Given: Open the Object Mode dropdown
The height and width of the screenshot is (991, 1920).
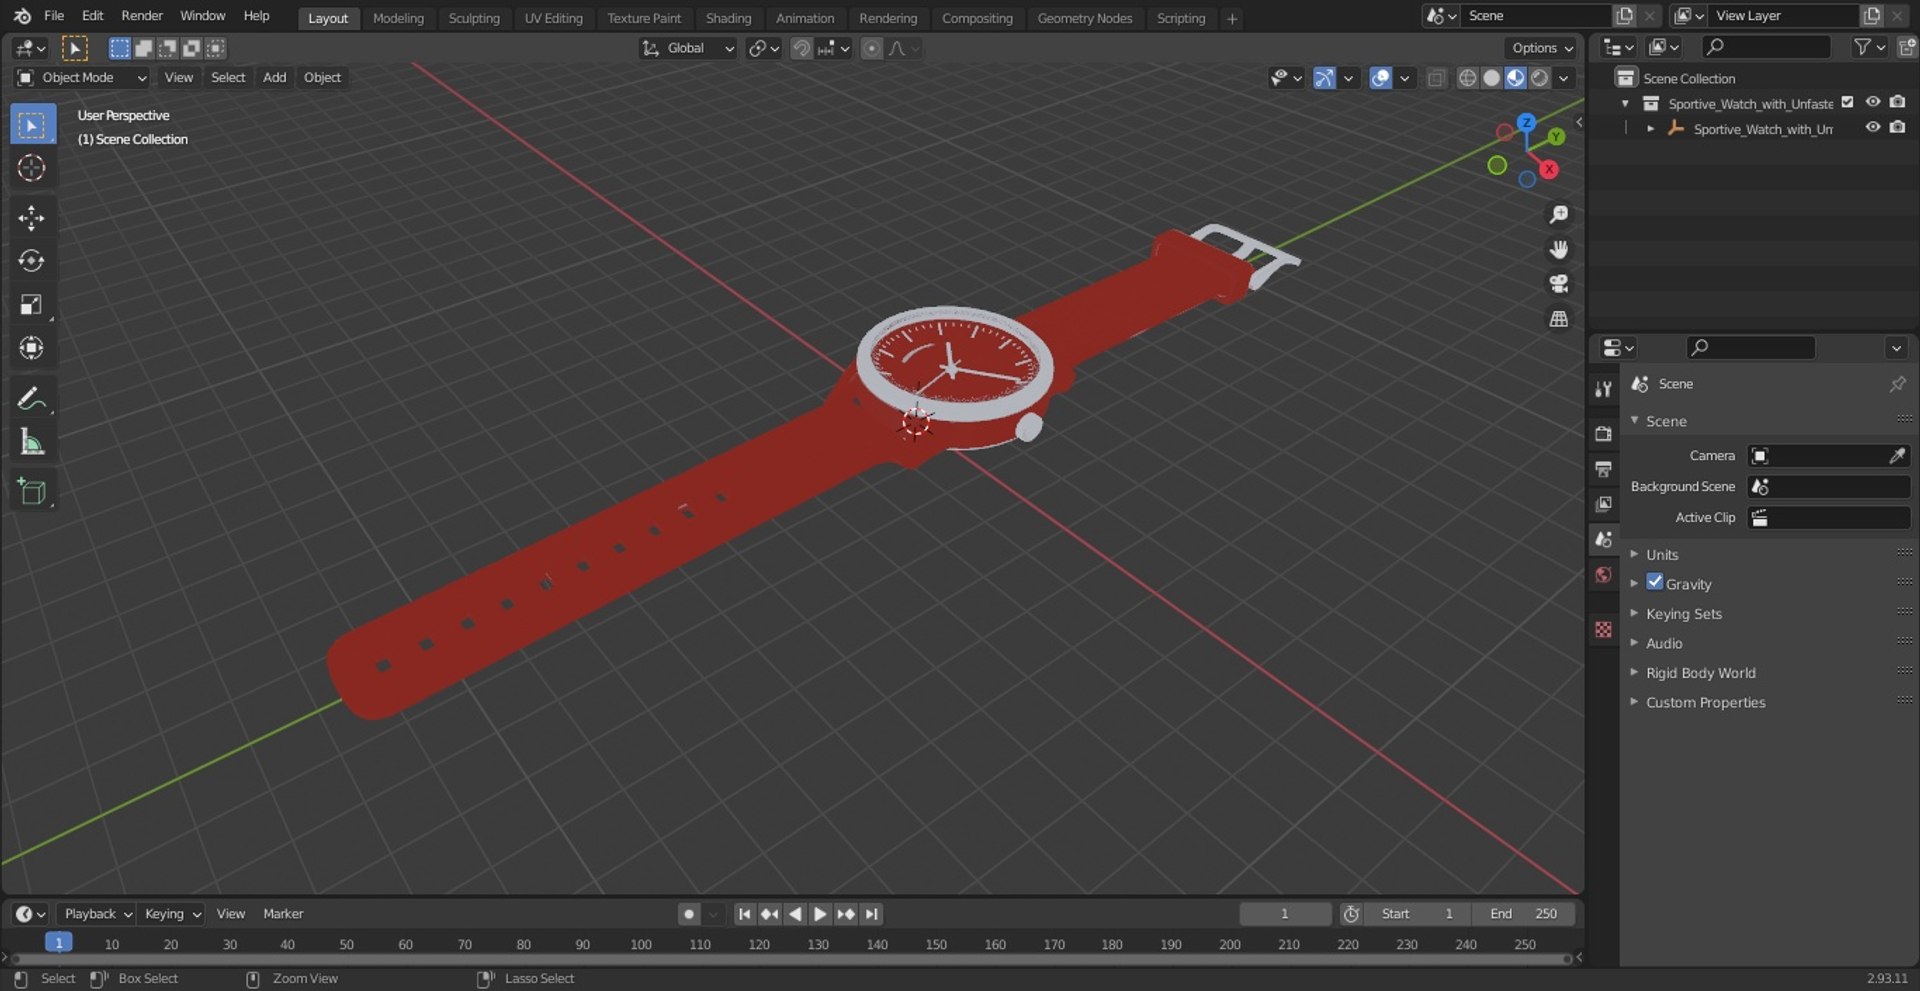Looking at the screenshot, I should 82,78.
